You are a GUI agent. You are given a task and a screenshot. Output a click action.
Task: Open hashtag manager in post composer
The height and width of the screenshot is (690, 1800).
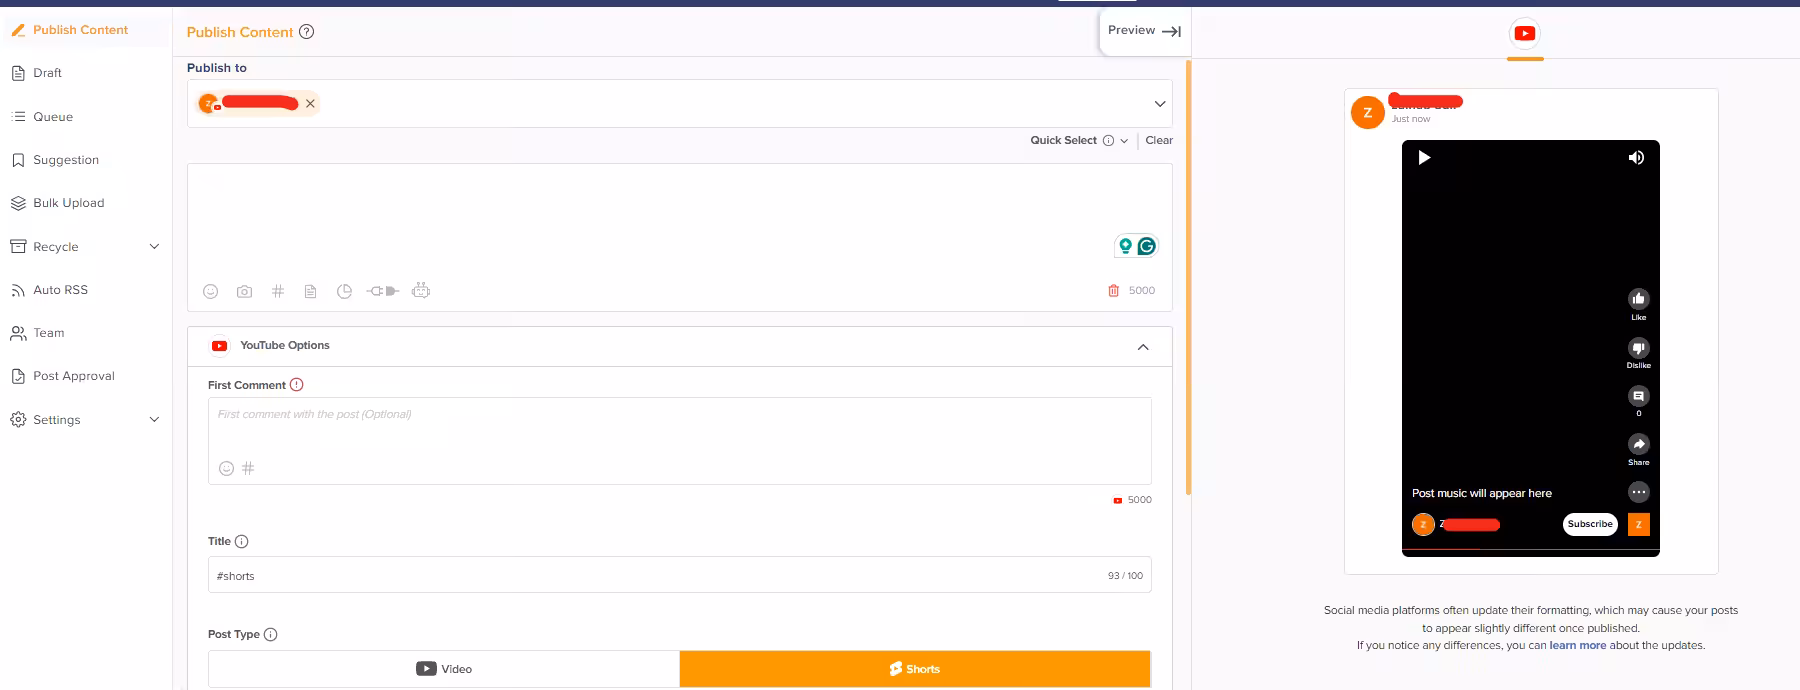click(278, 291)
